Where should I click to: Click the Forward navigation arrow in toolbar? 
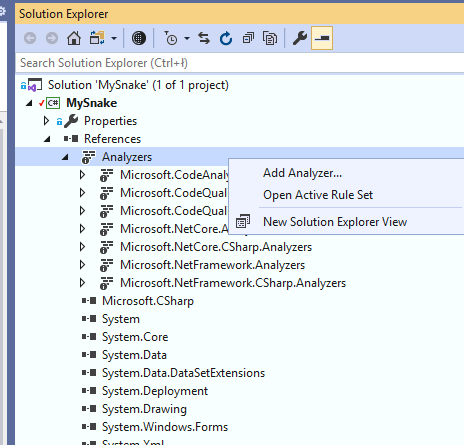(x=52, y=38)
